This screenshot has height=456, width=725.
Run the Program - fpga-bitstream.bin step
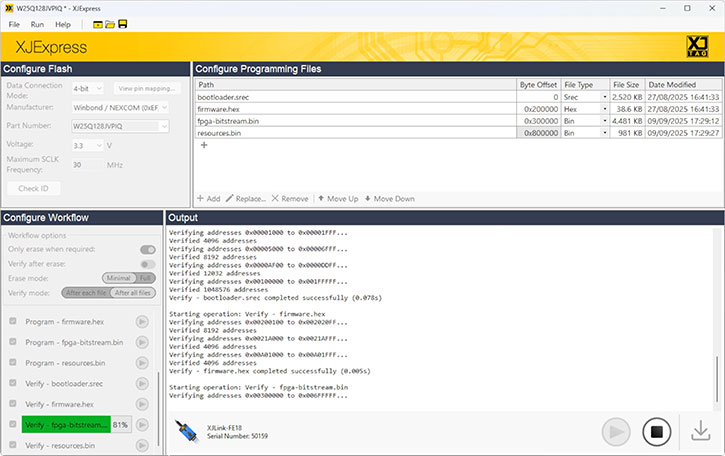[142, 342]
